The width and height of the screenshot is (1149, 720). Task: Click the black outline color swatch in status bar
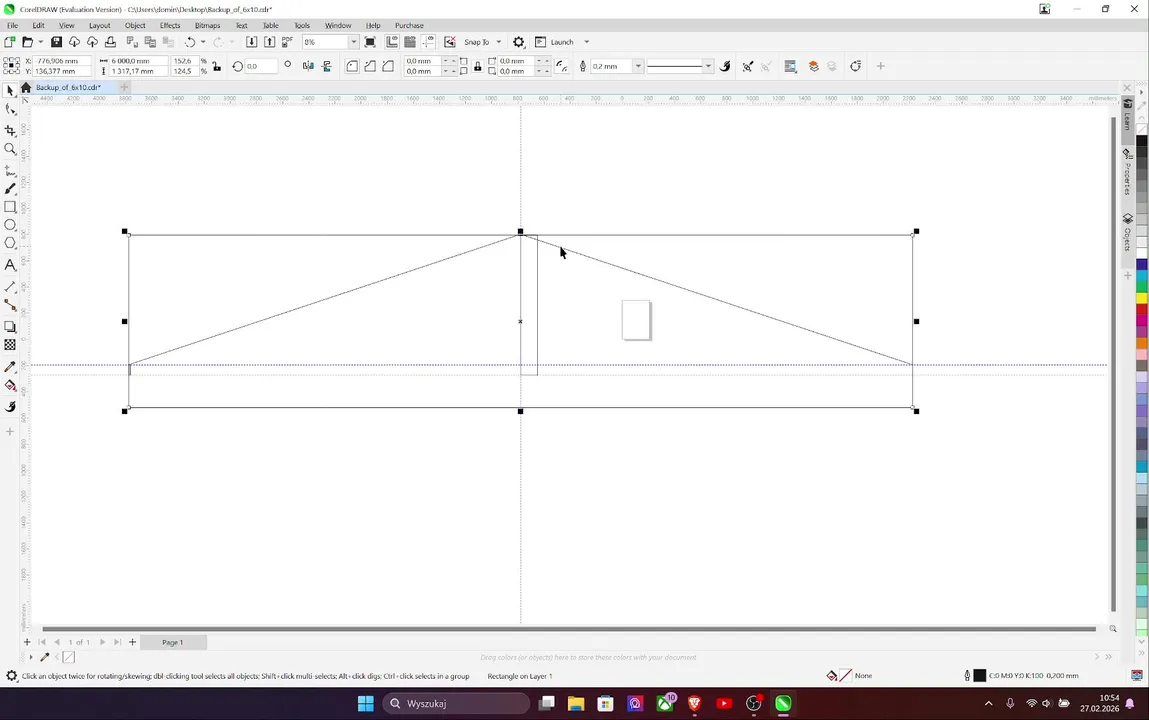(979, 675)
